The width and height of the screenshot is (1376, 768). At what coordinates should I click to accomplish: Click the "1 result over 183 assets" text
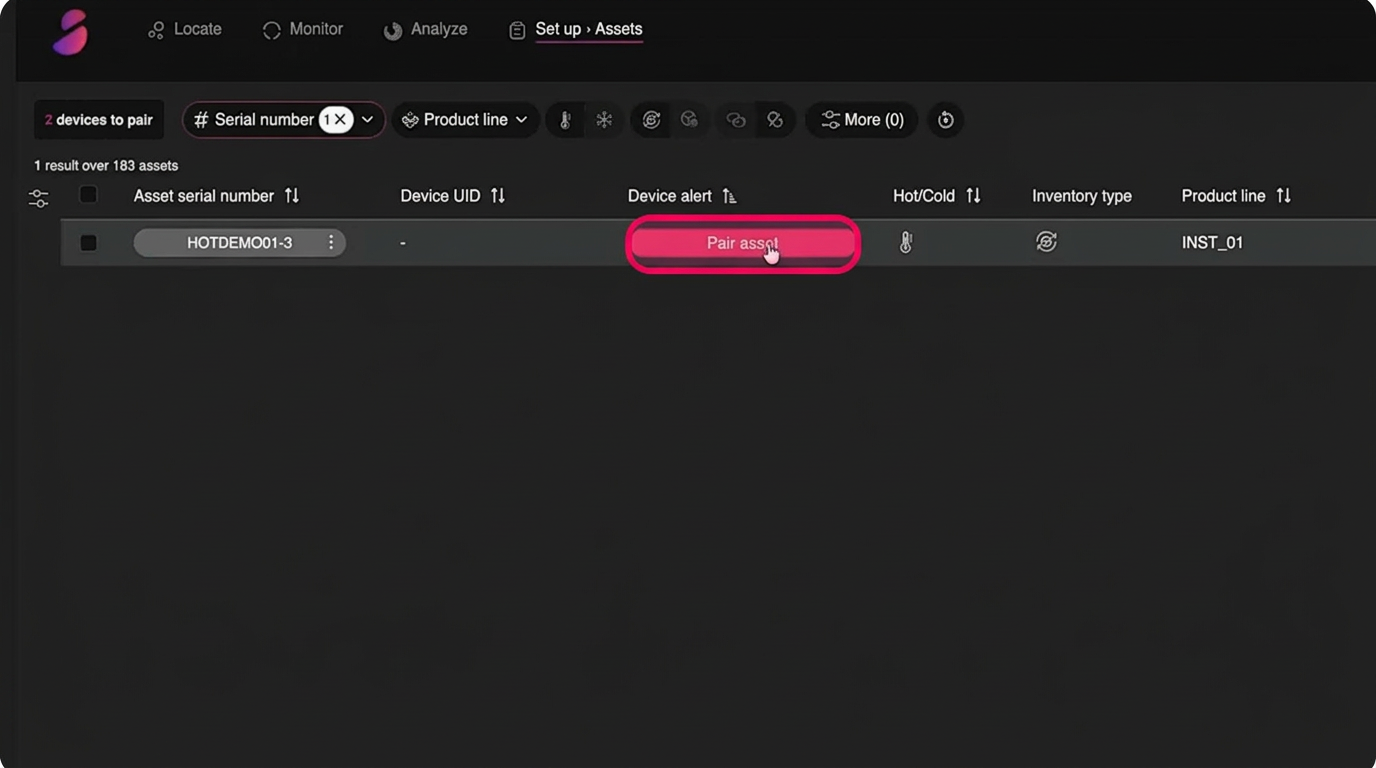tap(106, 165)
